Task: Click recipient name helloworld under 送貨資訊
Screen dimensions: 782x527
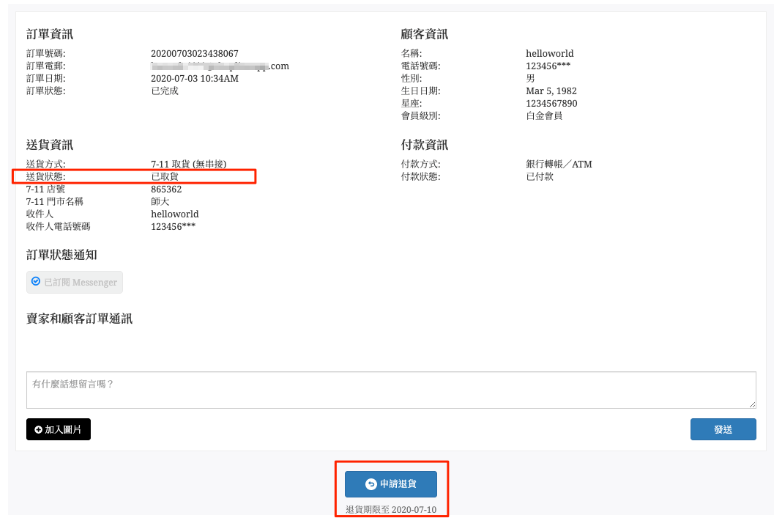Action: 175,214
